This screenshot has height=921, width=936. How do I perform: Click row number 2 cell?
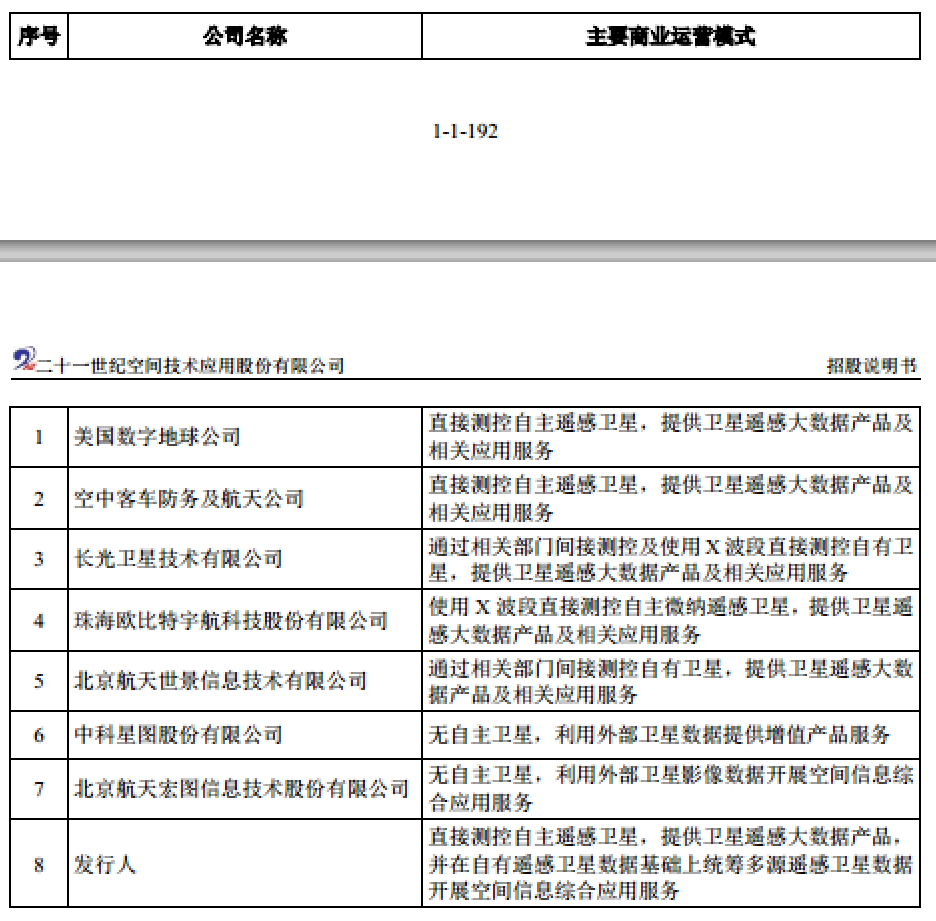pos(39,498)
